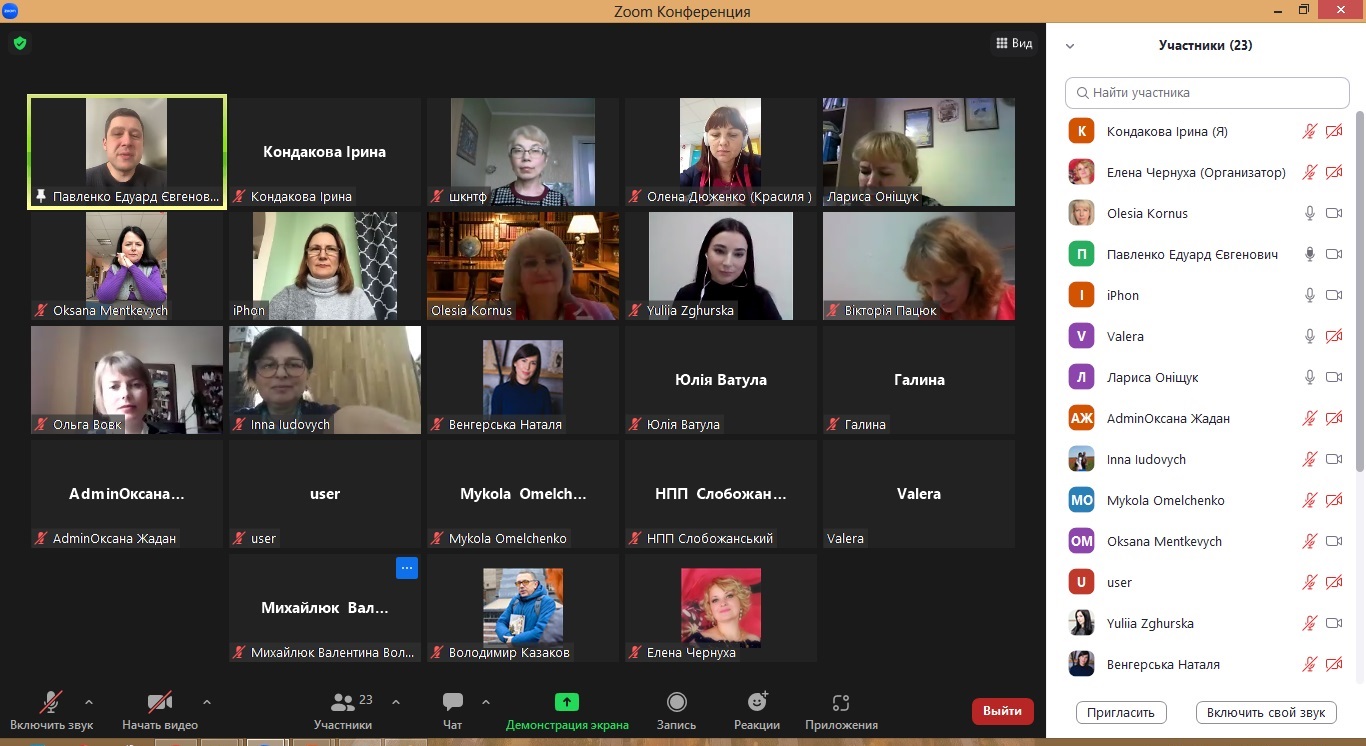
Task: Turn on camera with Начать видео
Action: click(160, 703)
